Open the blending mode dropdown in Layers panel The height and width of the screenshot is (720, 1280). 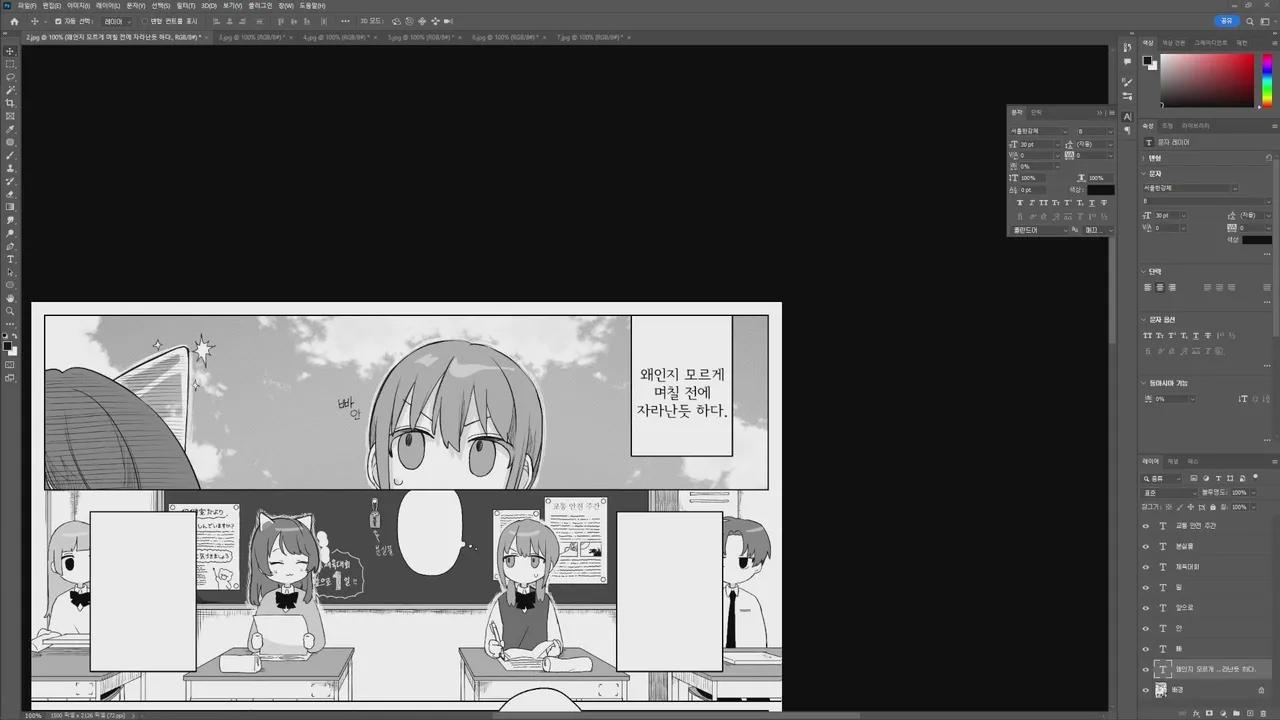1168,493
